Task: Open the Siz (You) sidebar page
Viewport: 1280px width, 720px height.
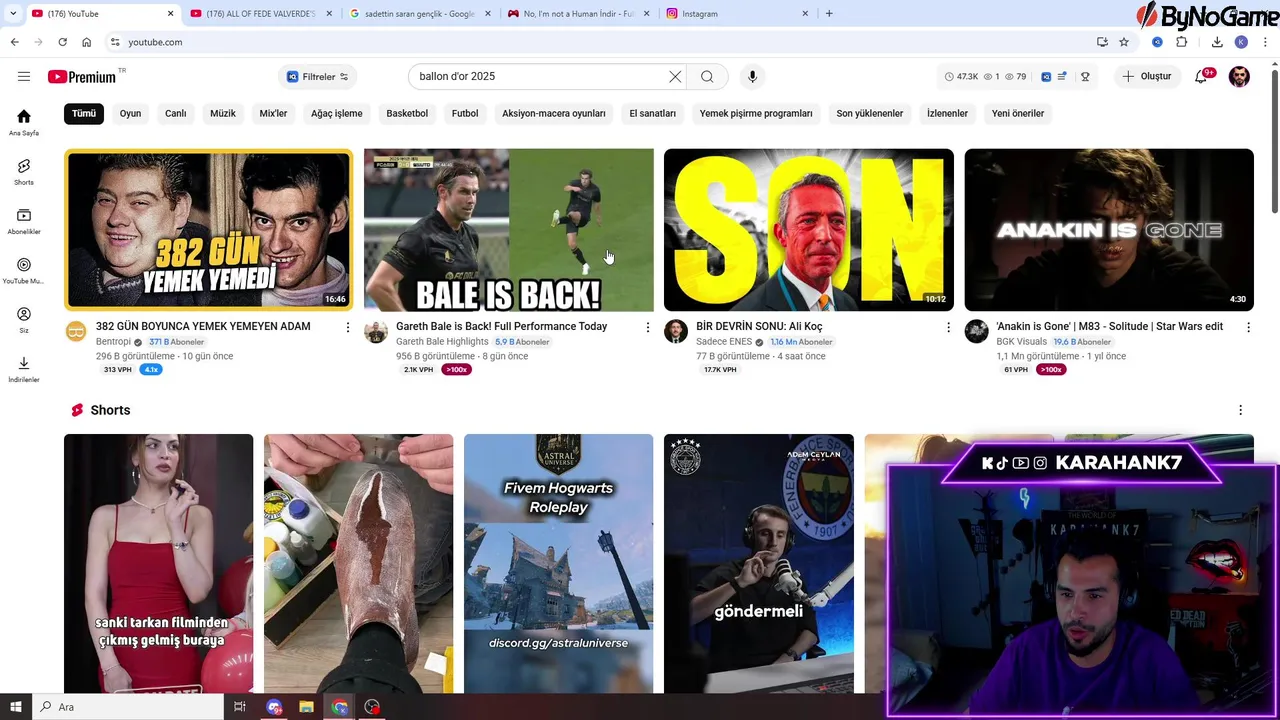Action: click(x=24, y=320)
